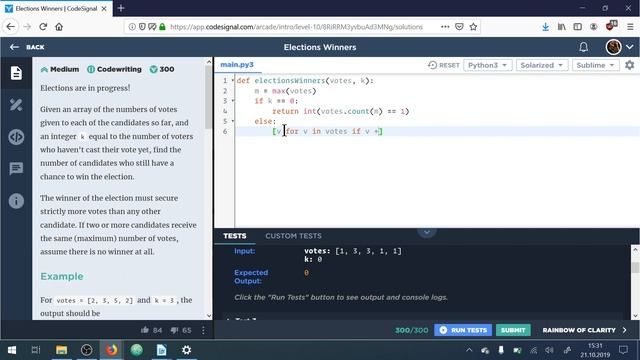
Task: Expand the user avatar menu chevron
Action: click(630, 47)
